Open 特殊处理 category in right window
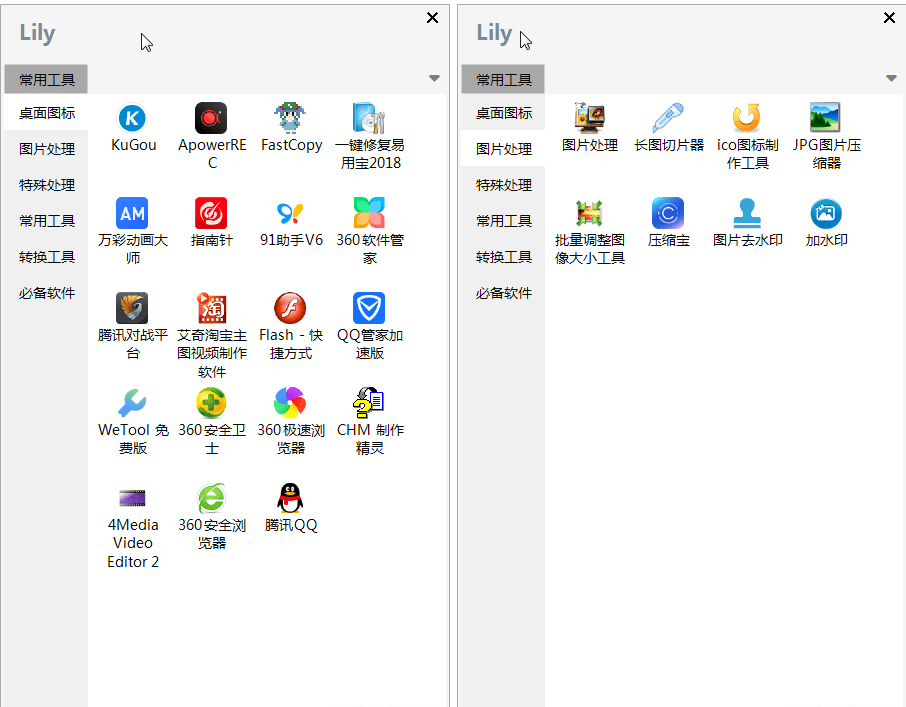This screenshot has width=906, height=707. pyautogui.click(x=503, y=185)
